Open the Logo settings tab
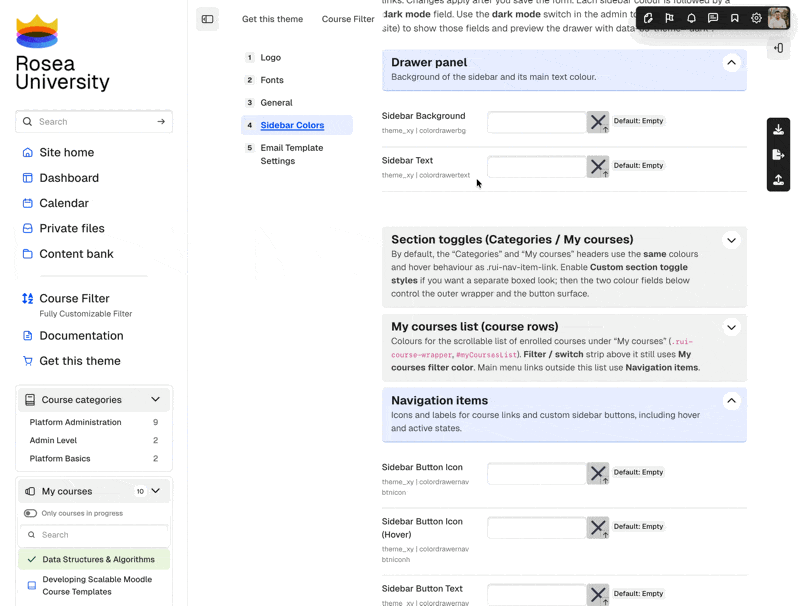This screenshot has height=606, width=800. click(x=270, y=58)
